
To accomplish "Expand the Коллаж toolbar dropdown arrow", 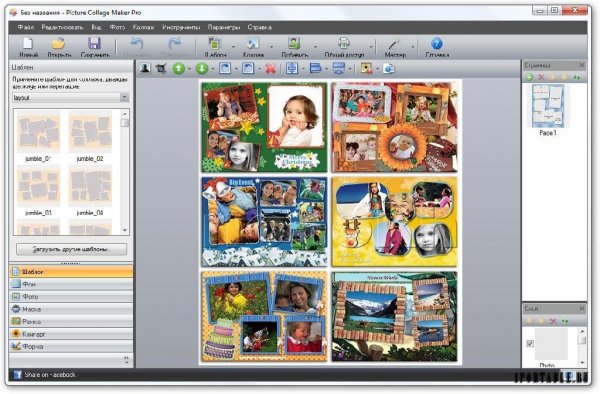I will point(272,47).
